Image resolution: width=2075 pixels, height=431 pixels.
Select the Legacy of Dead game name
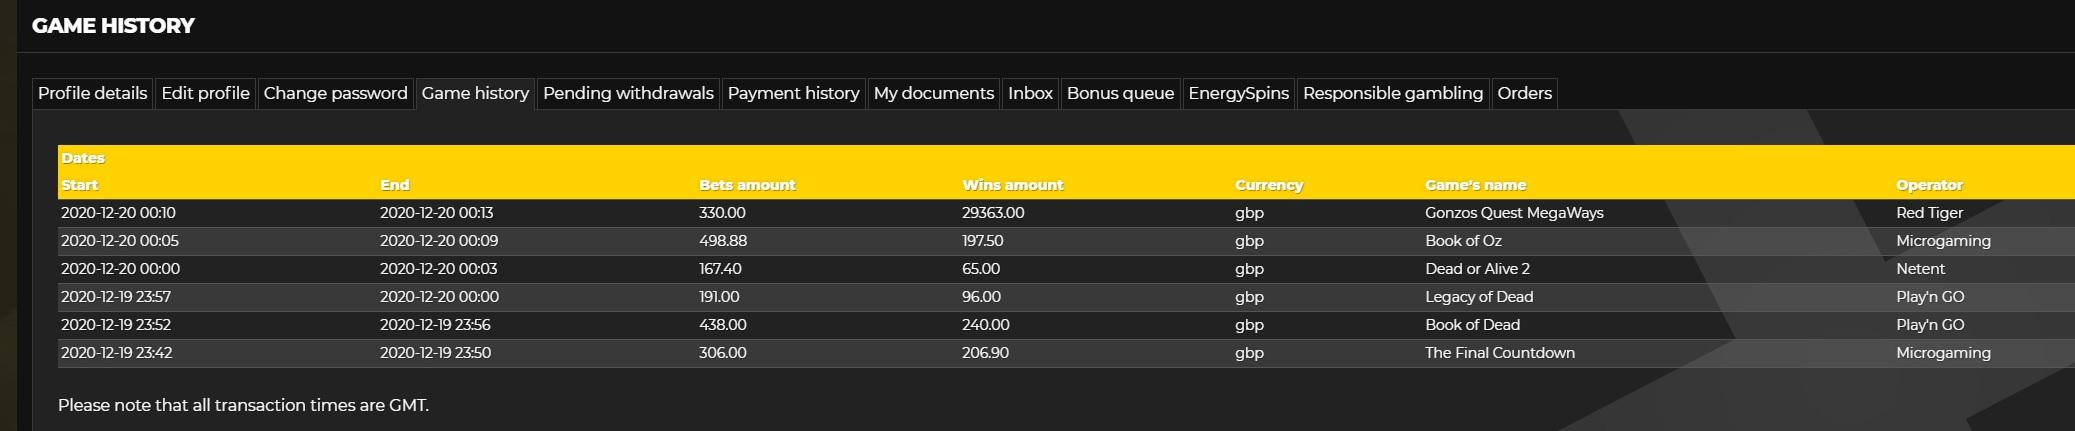[x=1479, y=297]
